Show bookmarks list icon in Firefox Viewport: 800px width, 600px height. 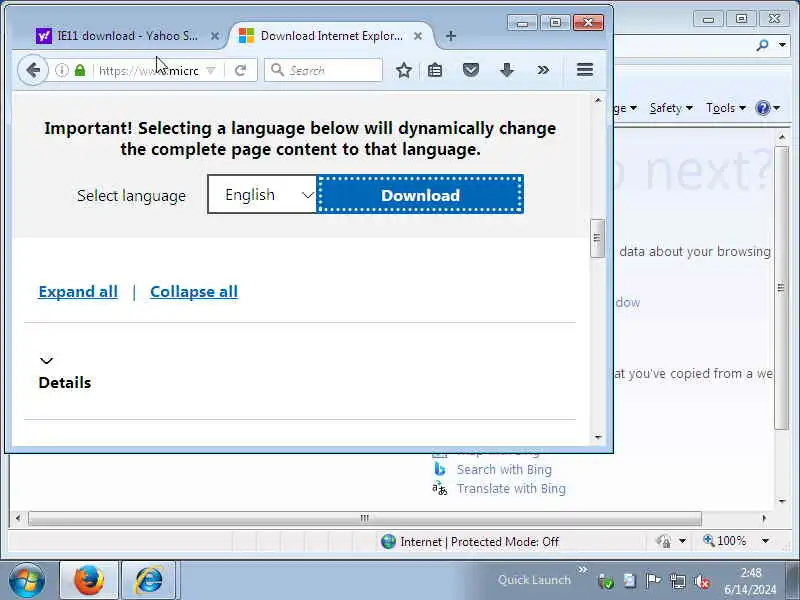pos(435,70)
